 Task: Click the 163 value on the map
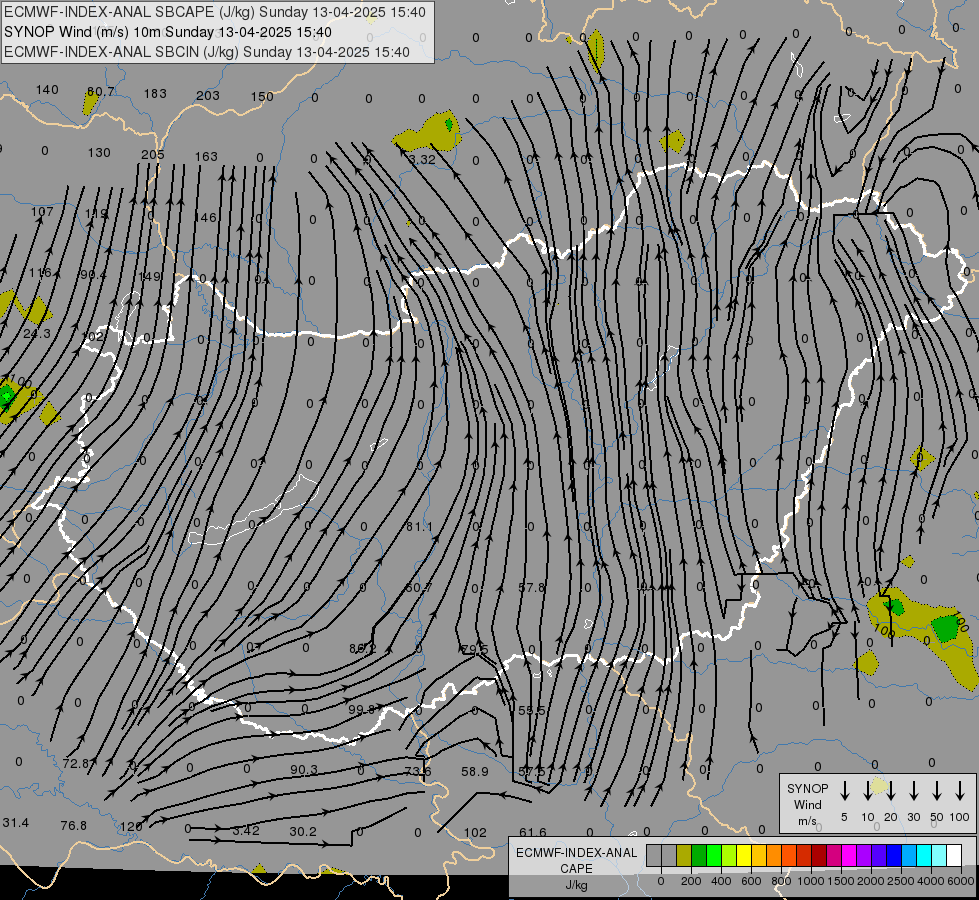(206, 157)
